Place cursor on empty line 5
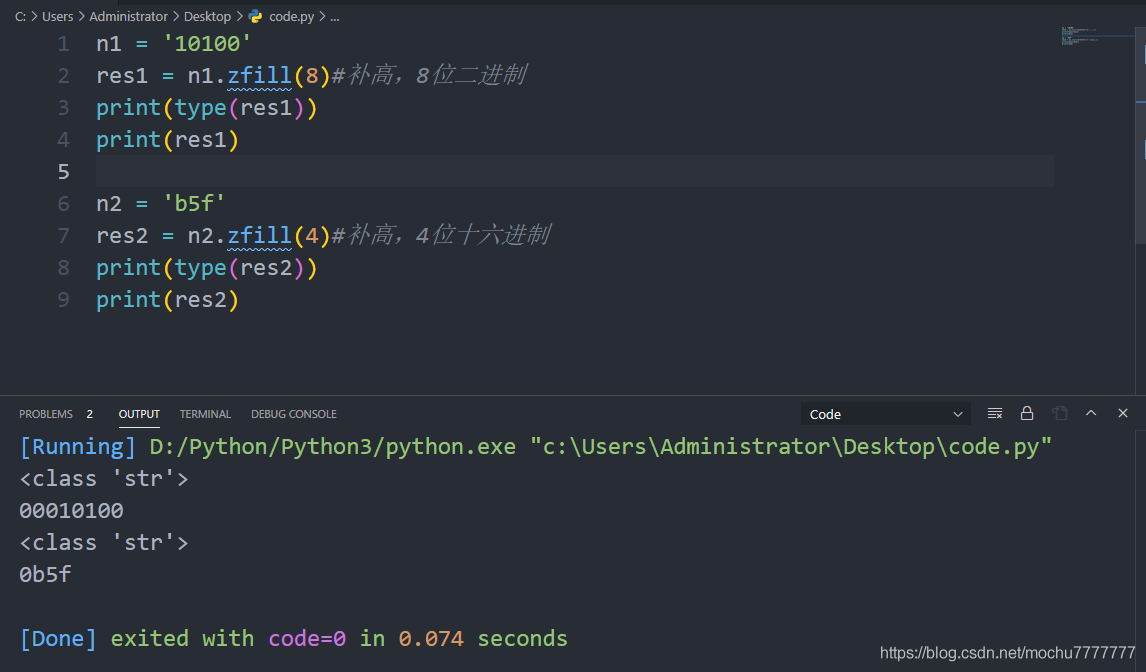Screen dimensions: 1146x672 click(574, 172)
